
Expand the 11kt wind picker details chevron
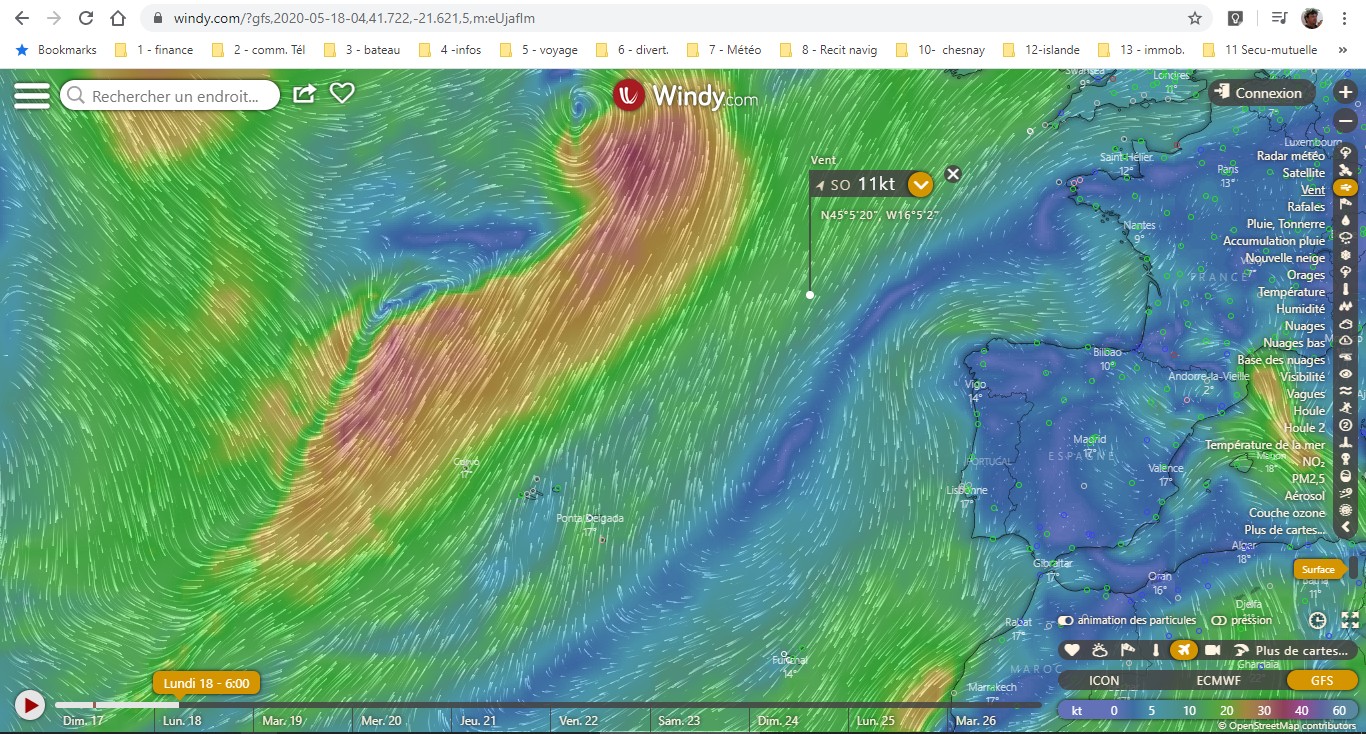[920, 184]
